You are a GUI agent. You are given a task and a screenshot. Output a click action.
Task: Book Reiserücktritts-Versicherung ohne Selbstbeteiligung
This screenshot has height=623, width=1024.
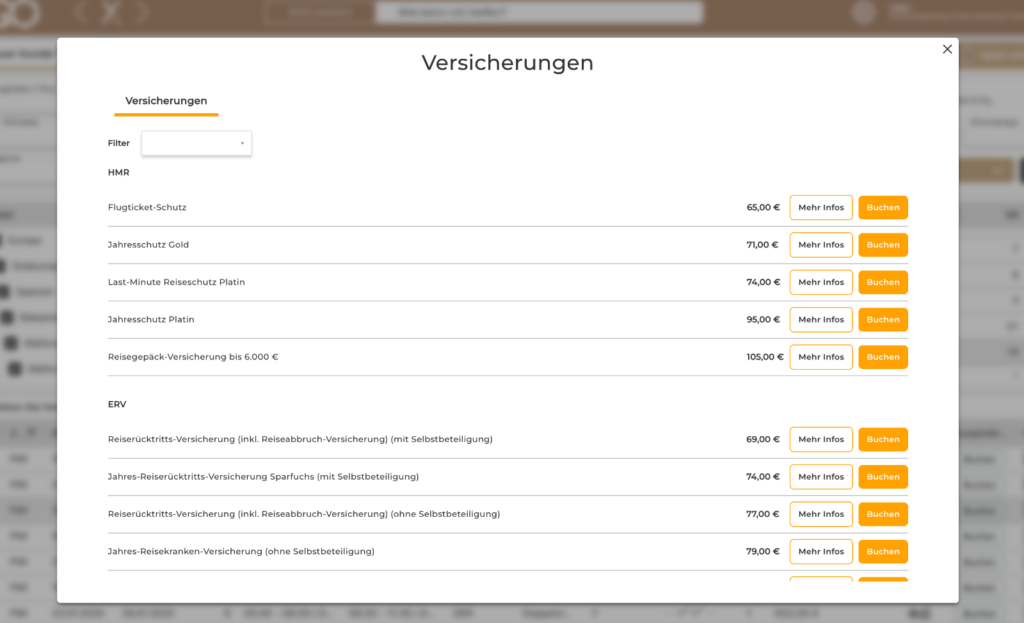pos(883,514)
